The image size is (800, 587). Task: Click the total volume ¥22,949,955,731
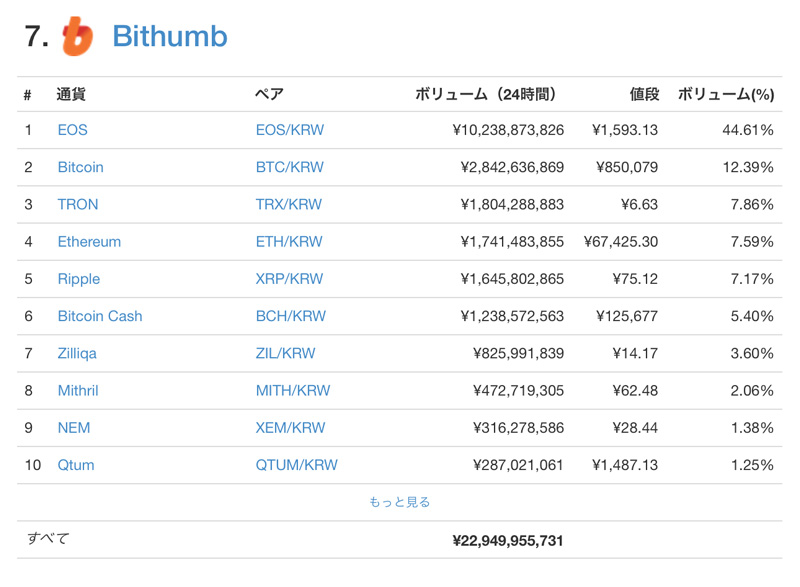[508, 541]
